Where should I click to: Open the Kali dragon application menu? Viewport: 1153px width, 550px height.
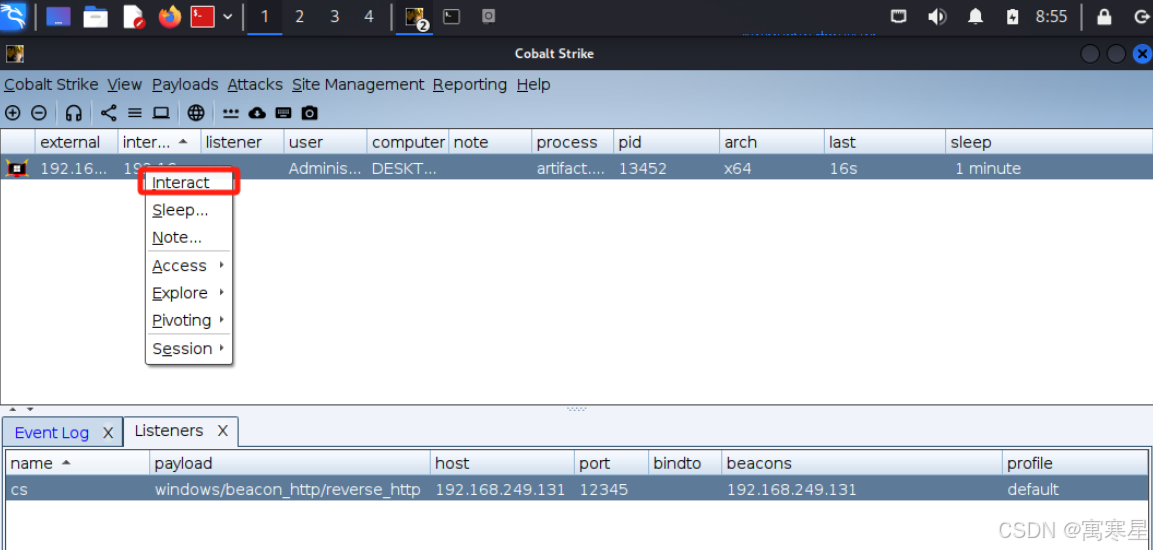[13, 16]
